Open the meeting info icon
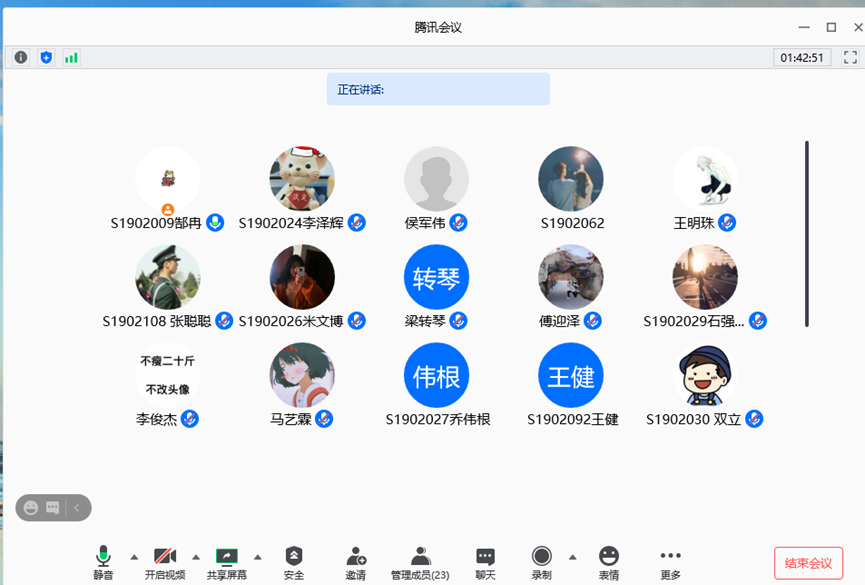Viewport: 865px width, 585px height. pyautogui.click(x=20, y=57)
